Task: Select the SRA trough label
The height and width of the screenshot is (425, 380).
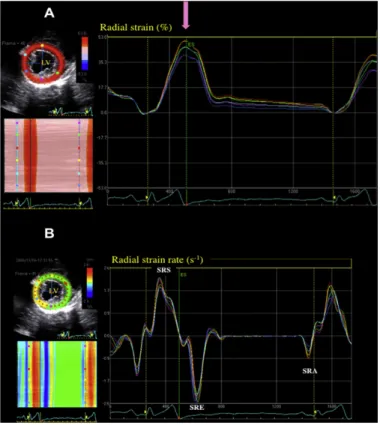Action: pyautogui.click(x=310, y=371)
